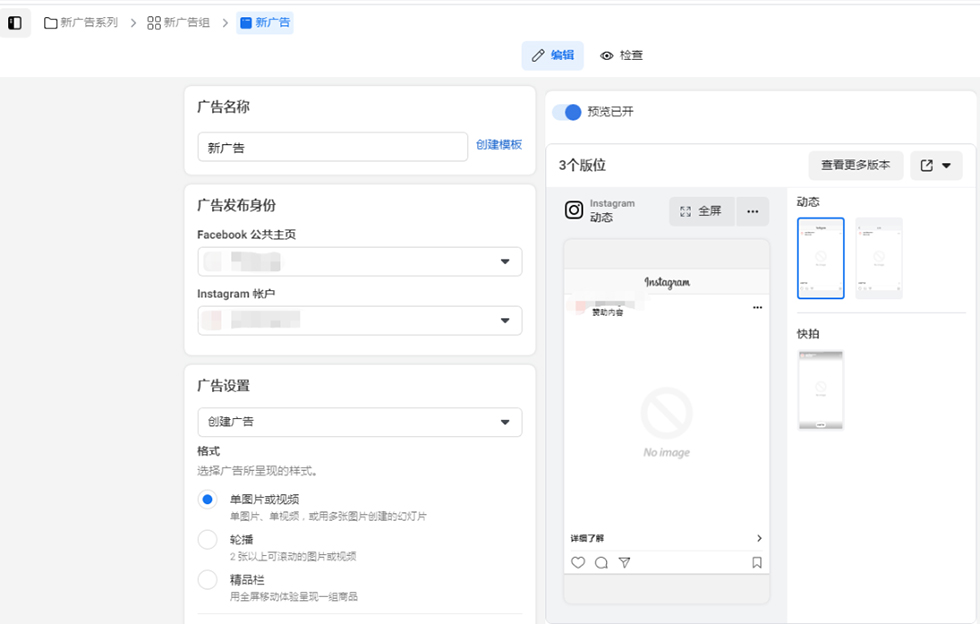Open the 创建广告 ad setup dropdown
980x624 pixels.
pos(360,422)
